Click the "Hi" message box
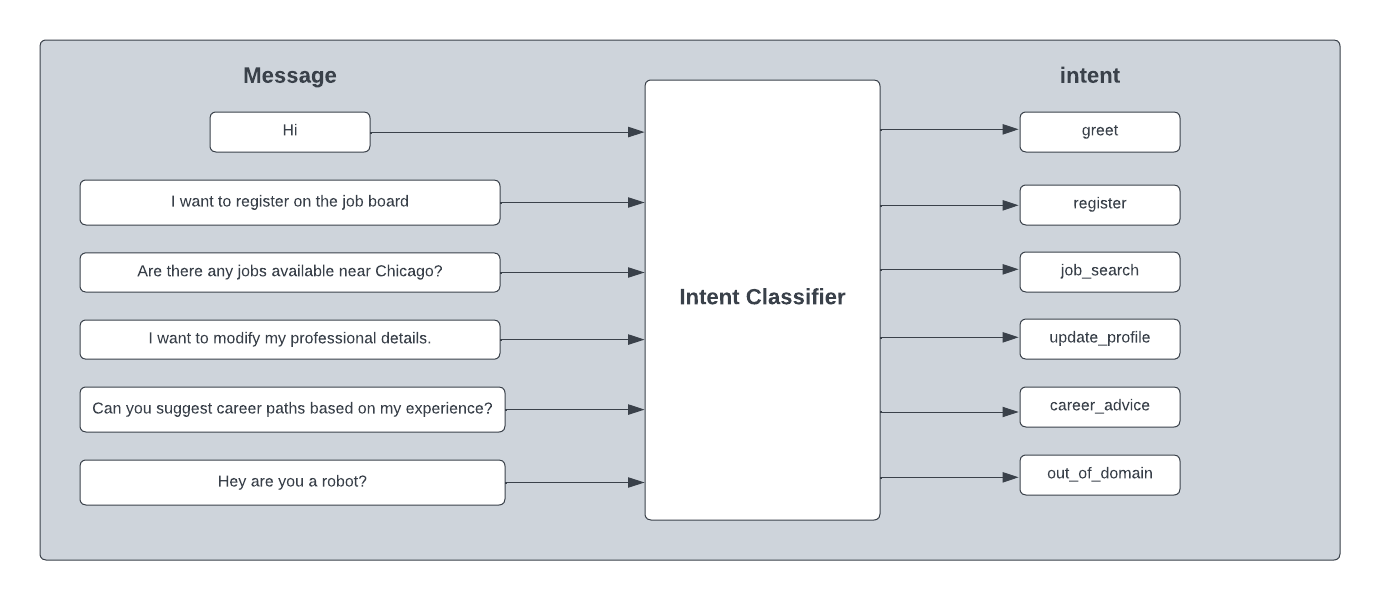 290,131
